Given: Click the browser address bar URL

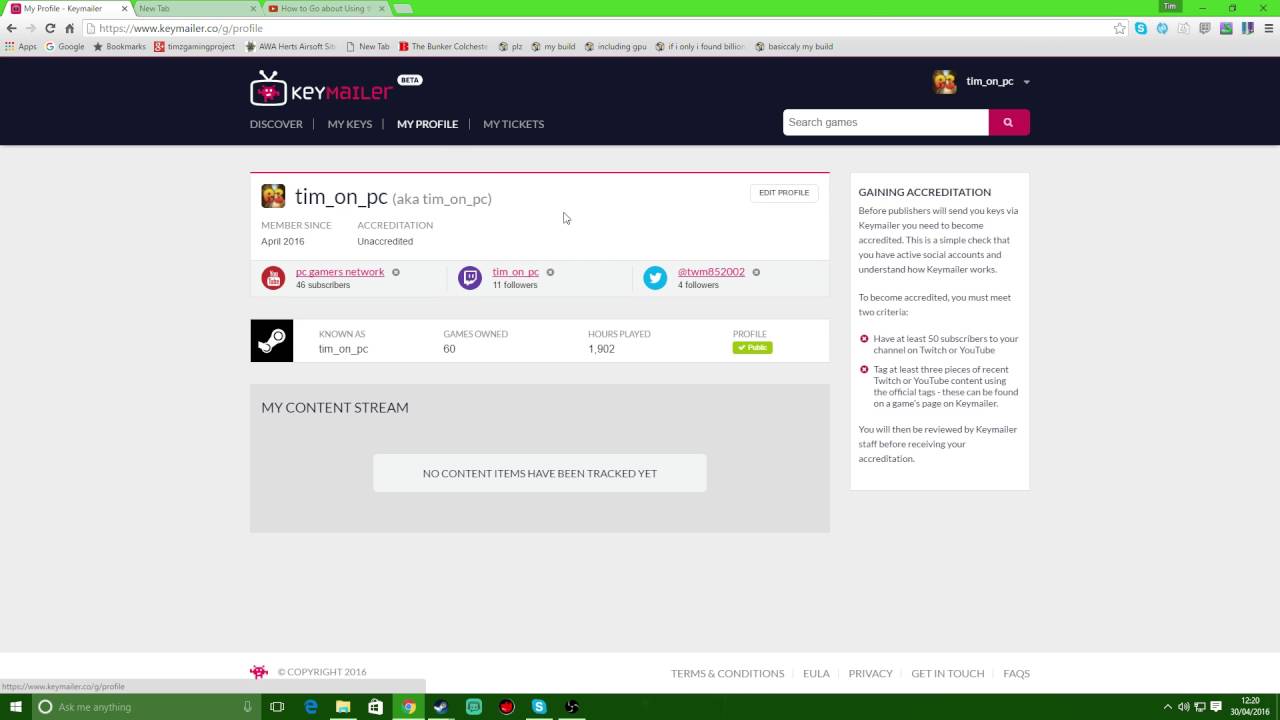Looking at the screenshot, I should pyautogui.click(x=181, y=28).
